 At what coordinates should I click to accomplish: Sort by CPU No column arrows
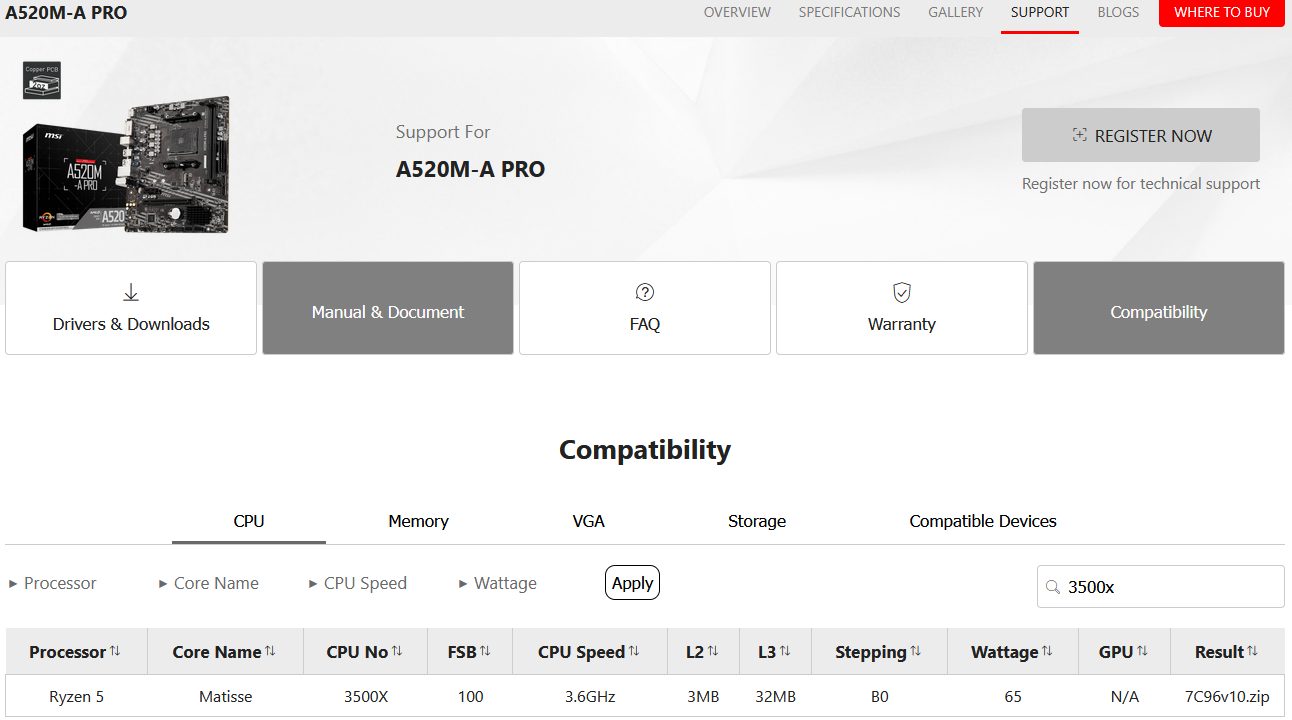tap(397, 651)
